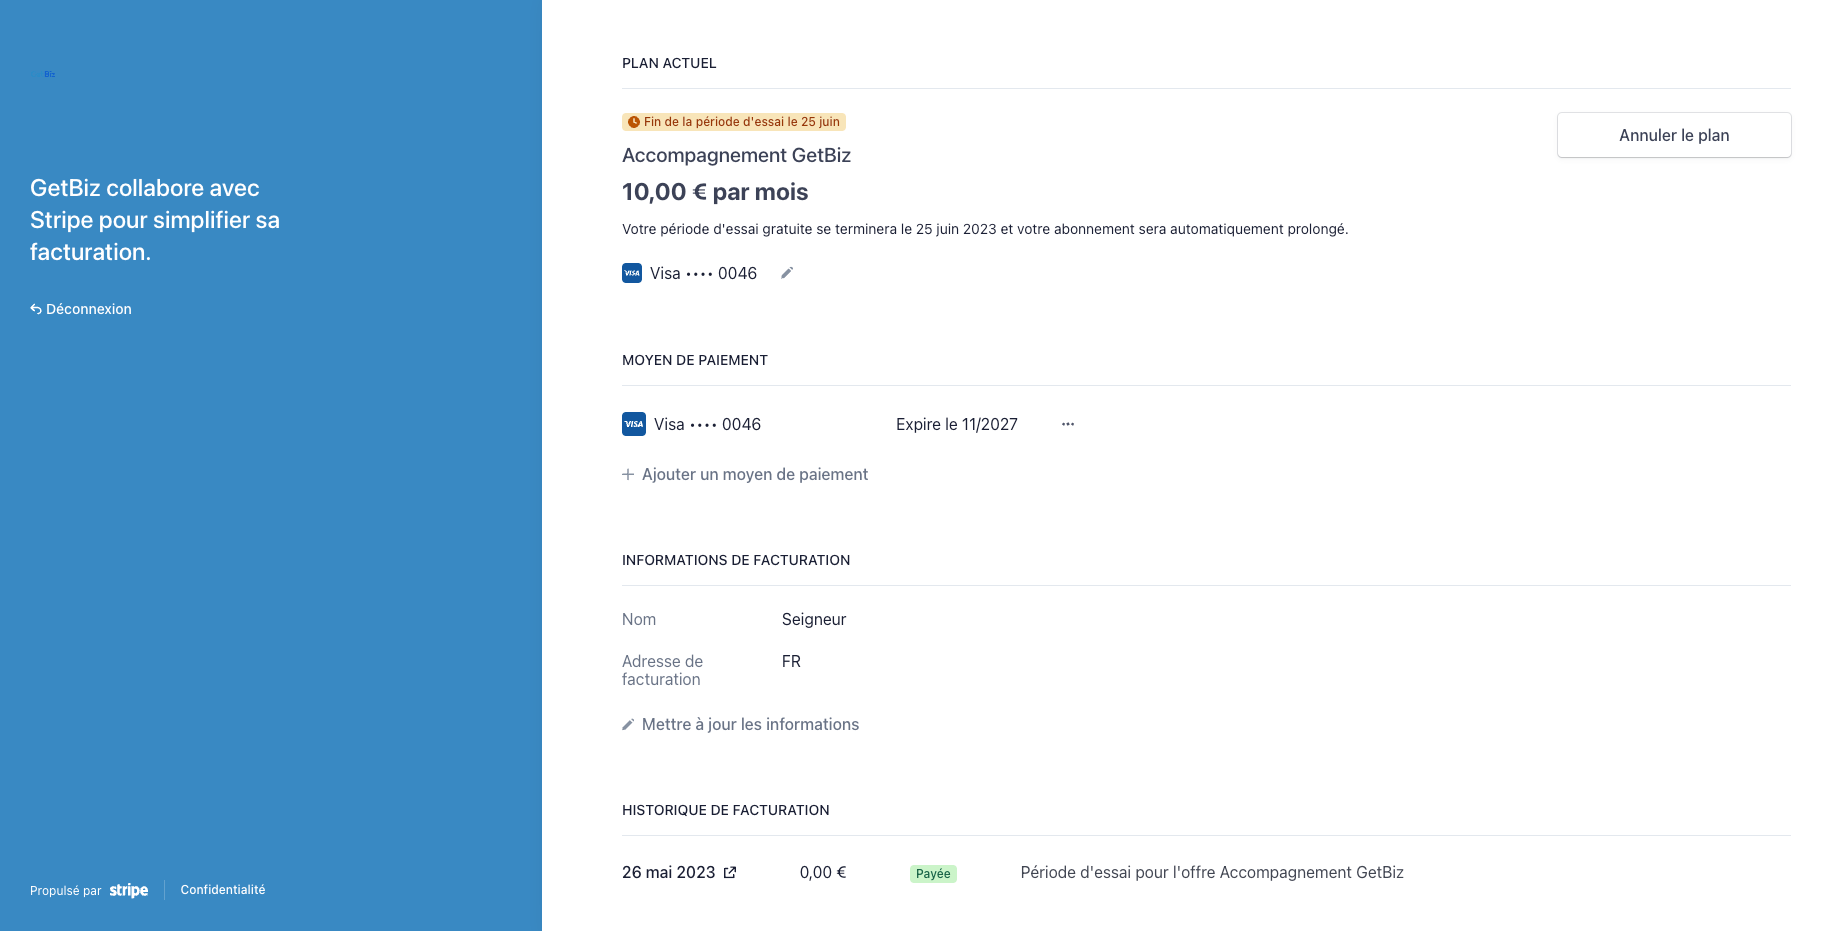Click Mettre à jour les informations
1828x931 pixels.
(741, 724)
